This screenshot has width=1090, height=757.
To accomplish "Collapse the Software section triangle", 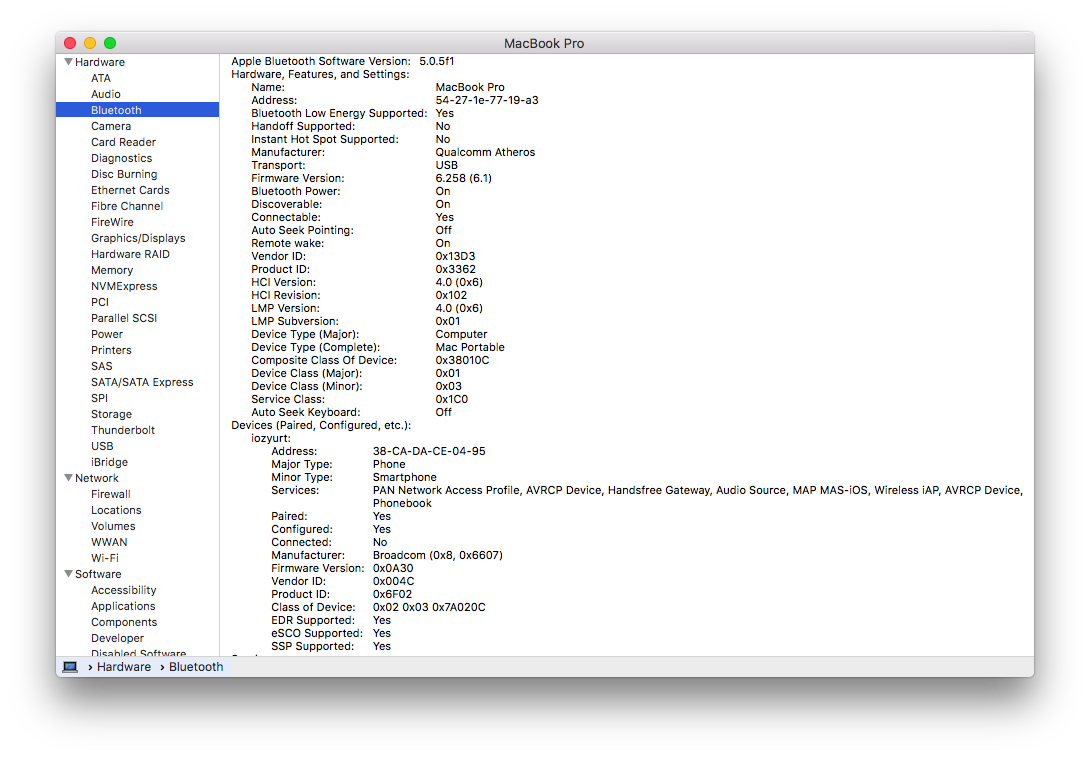I will pyautogui.click(x=68, y=574).
